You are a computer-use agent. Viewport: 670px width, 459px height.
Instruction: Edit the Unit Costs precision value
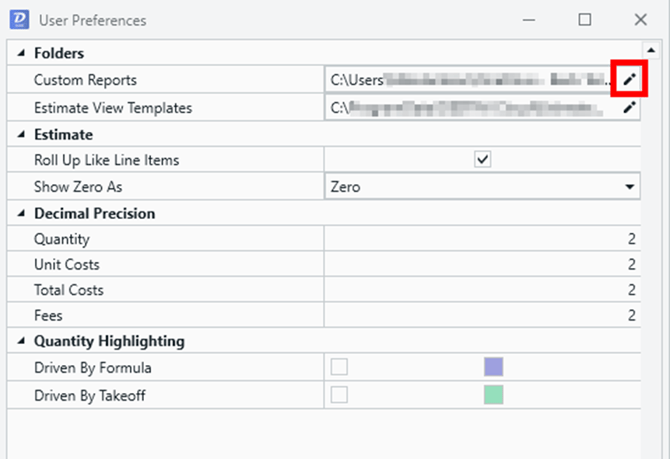pos(482,265)
